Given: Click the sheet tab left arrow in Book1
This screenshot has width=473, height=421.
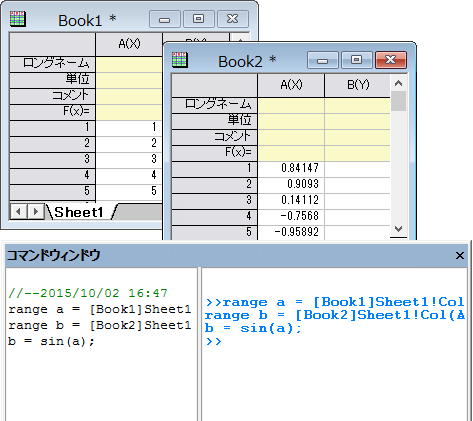Looking at the screenshot, I should click(19, 211).
